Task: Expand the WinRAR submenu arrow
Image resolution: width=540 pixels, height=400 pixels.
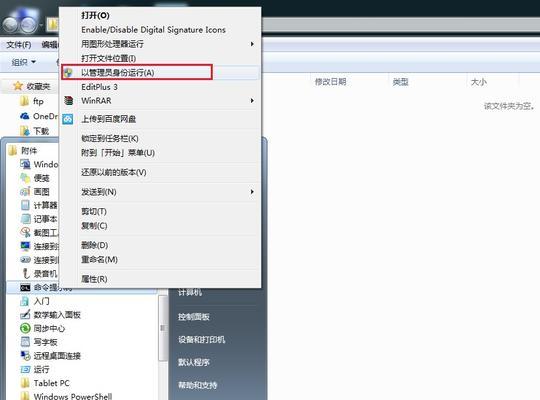Action: pos(252,101)
